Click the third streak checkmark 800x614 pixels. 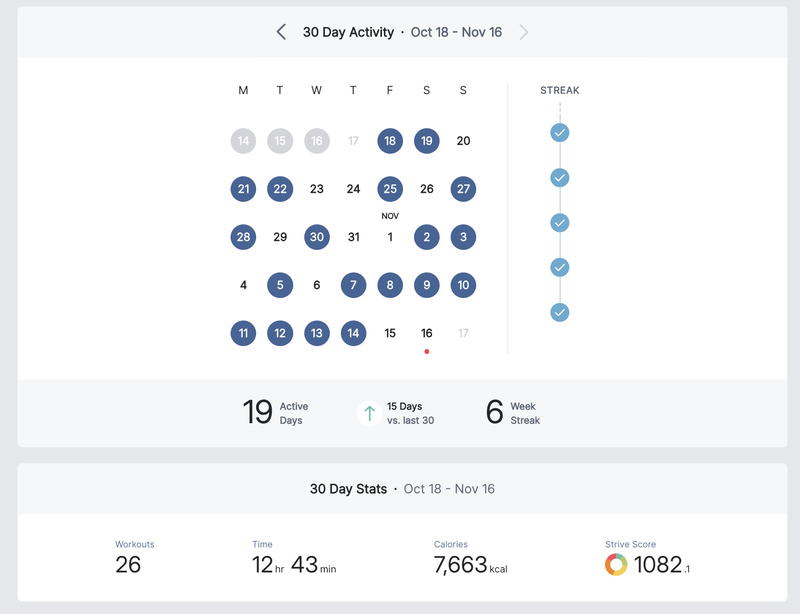560,222
